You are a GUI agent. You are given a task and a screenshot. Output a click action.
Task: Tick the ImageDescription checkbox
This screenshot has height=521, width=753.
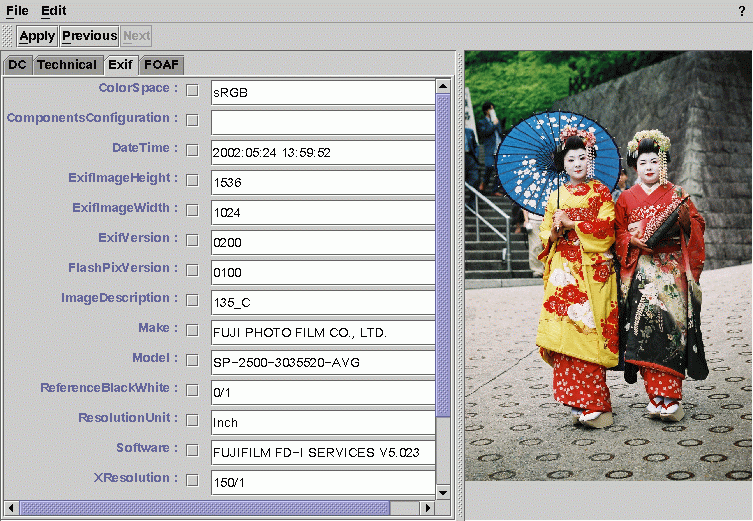point(192,300)
